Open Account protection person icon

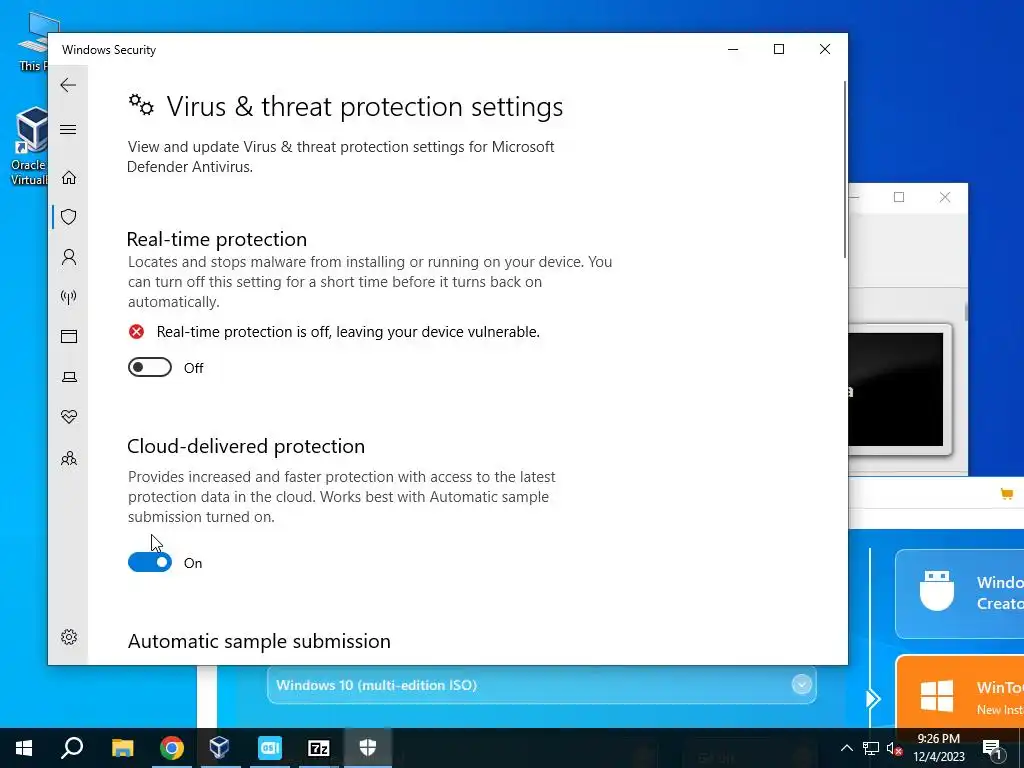[x=69, y=257]
